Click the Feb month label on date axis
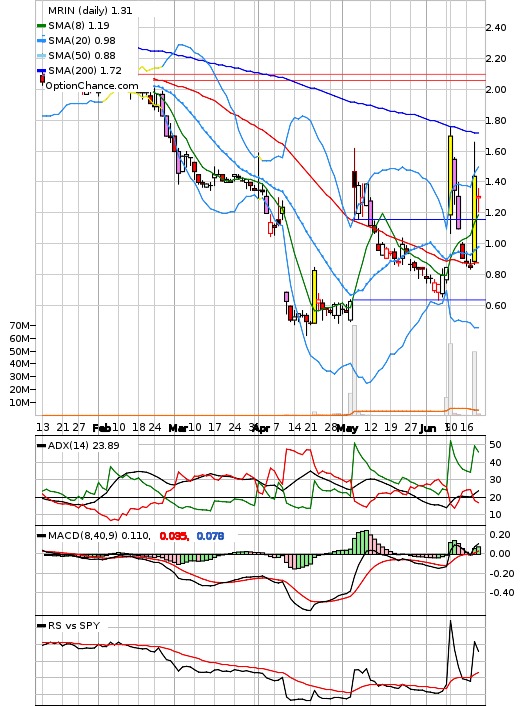 point(102,428)
